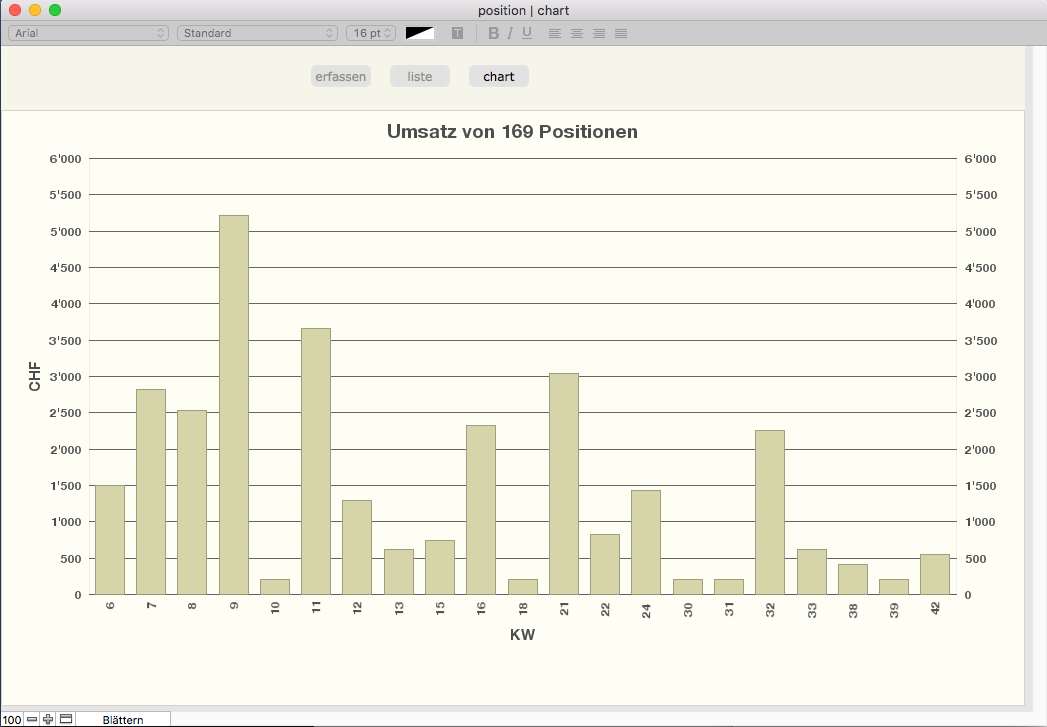Switch to the erfassen tab
Image resolution: width=1047 pixels, height=727 pixels.
pos(341,76)
